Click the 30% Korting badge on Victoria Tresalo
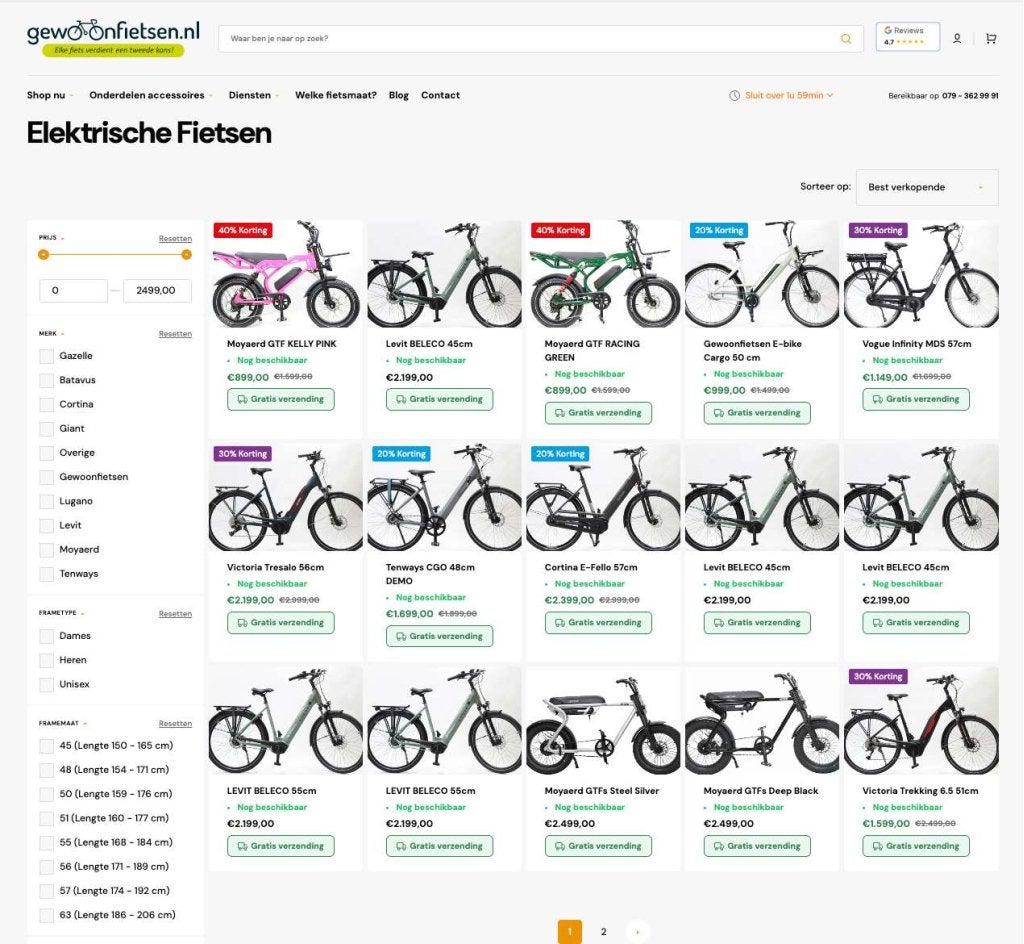The height and width of the screenshot is (944, 1024). tap(243, 454)
